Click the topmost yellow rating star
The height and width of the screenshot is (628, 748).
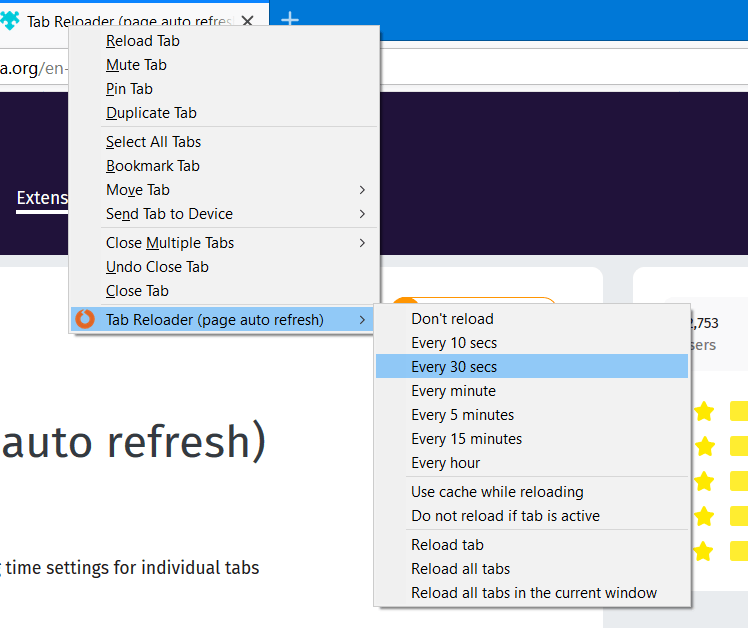pyautogui.click(x=704, y=411)
